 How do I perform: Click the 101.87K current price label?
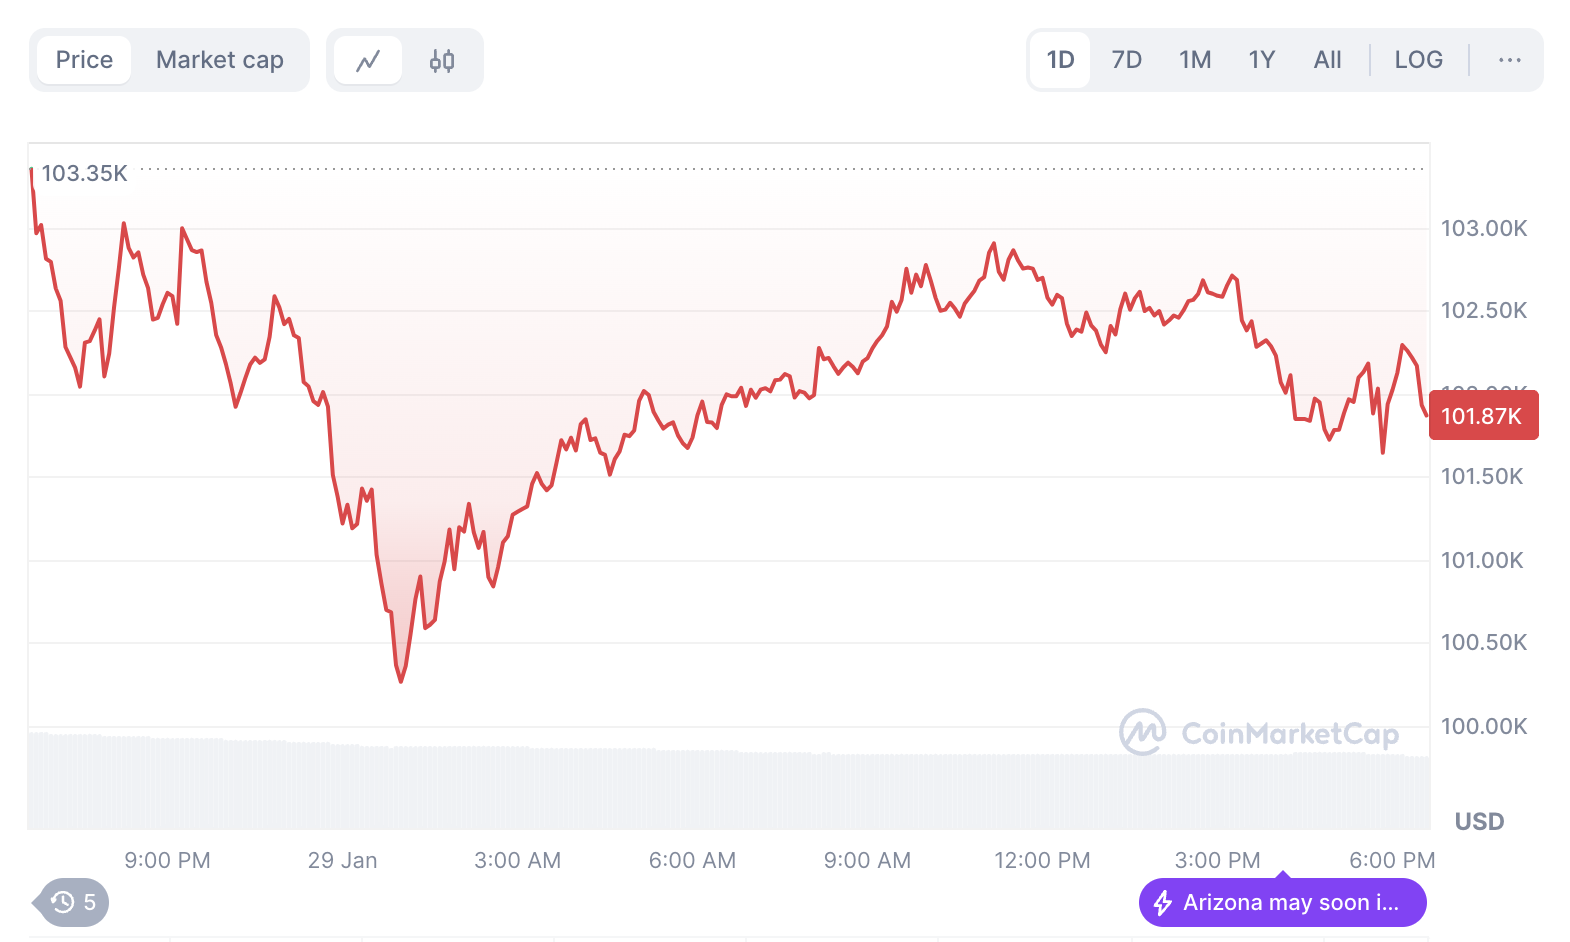point(1482,416)
